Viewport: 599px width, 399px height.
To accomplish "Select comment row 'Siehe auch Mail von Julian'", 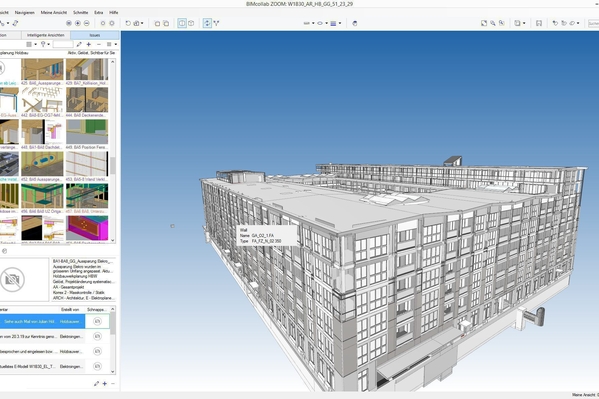I will [42, 321].
